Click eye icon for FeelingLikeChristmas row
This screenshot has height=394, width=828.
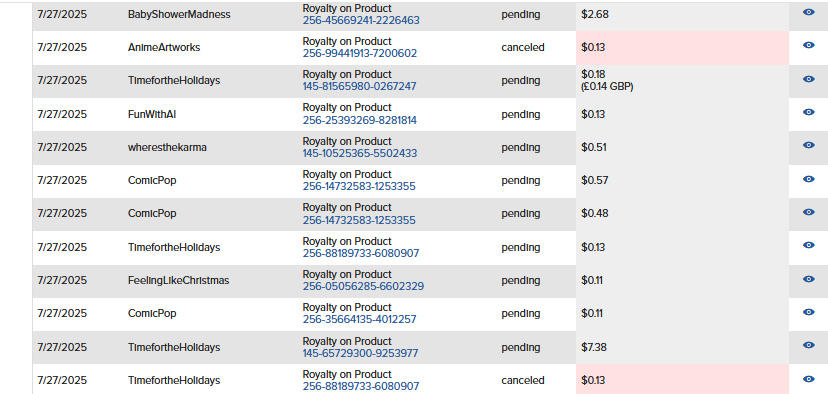(x=808, y=279)
